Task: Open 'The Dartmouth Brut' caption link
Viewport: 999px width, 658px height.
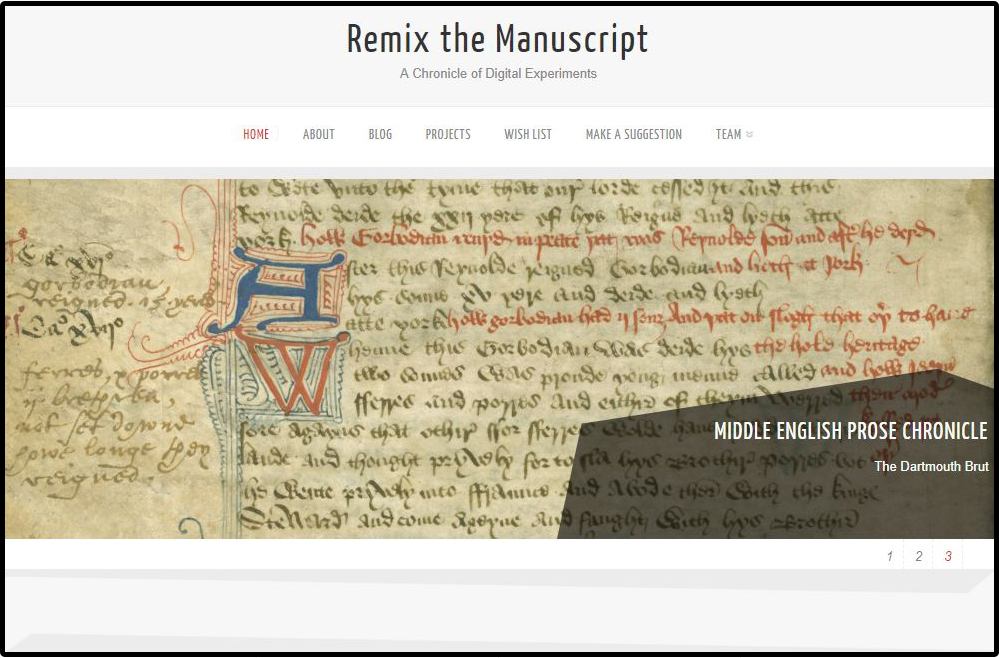Action: point(930,466)
